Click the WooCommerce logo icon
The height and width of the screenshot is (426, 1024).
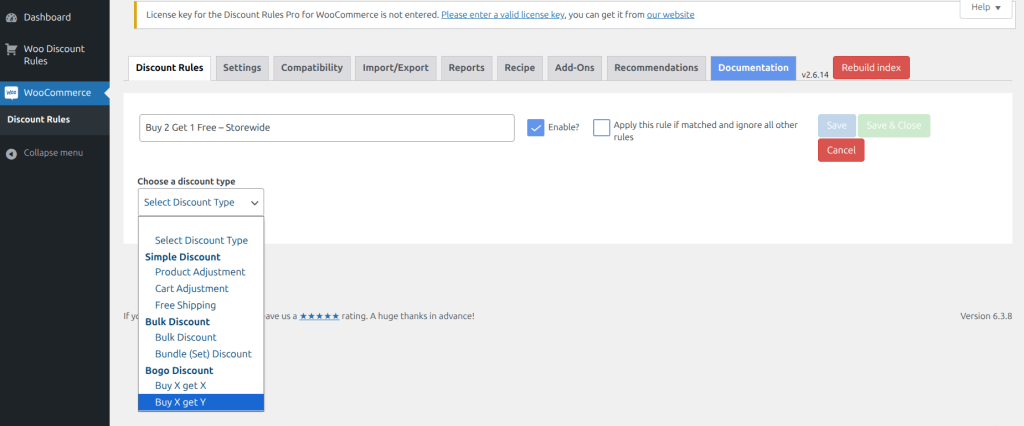coord(12,93)
